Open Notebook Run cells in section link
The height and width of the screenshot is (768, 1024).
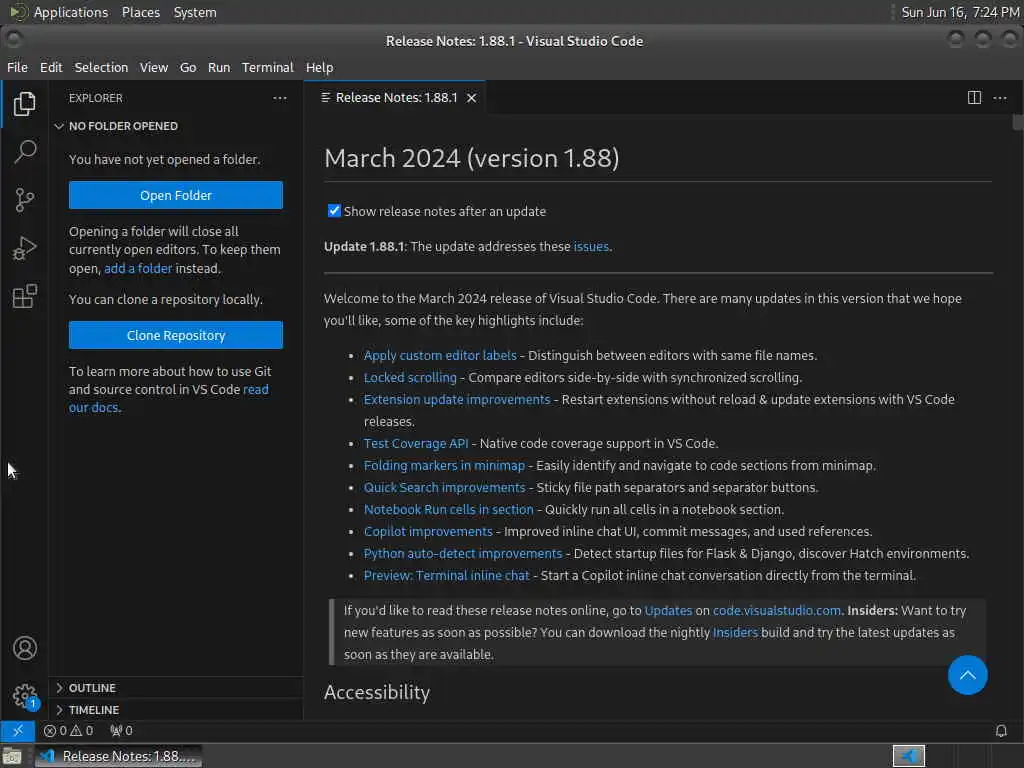click(x=449, y=509)
